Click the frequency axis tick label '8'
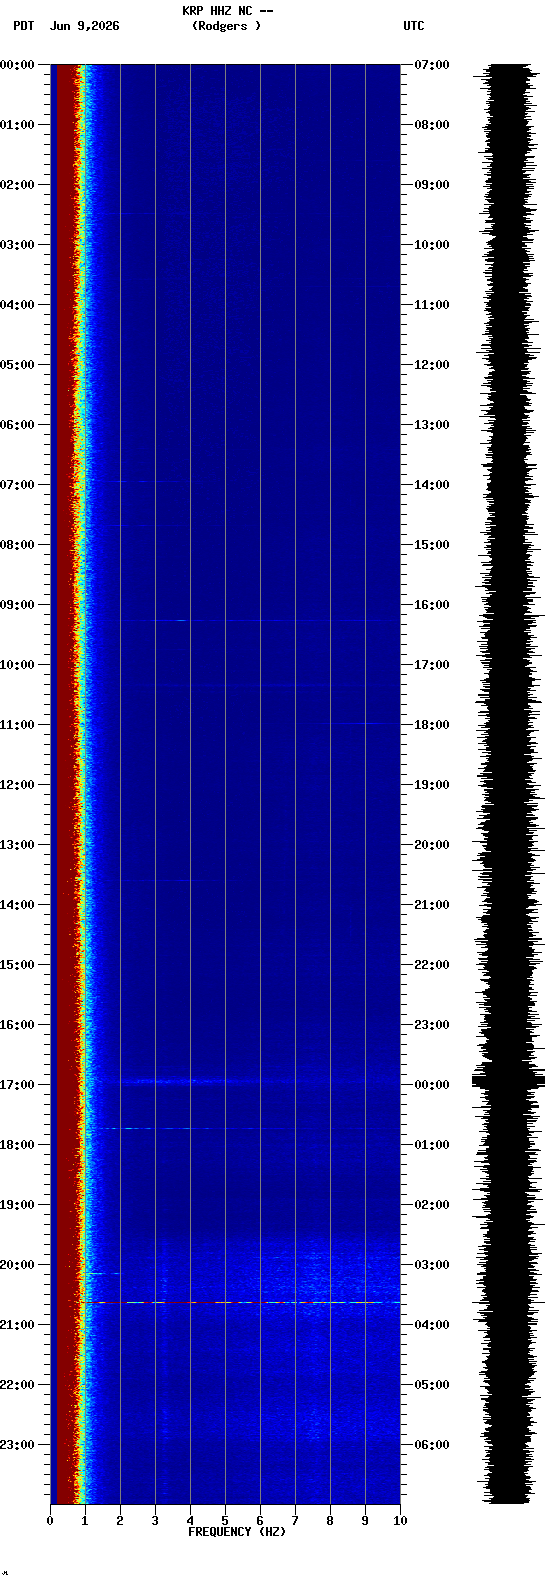This screenshot has width=552, height=1584. click(330, 1521)
